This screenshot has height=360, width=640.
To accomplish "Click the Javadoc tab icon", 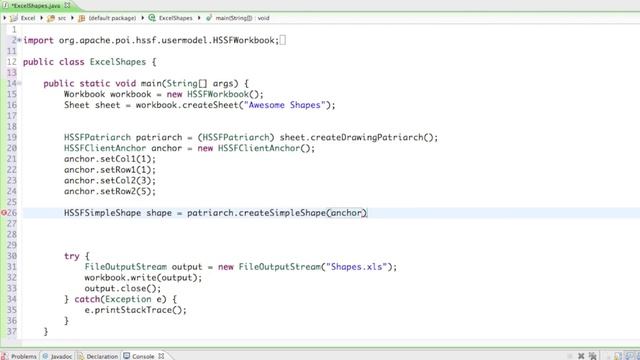I will (x=45, y=356).
